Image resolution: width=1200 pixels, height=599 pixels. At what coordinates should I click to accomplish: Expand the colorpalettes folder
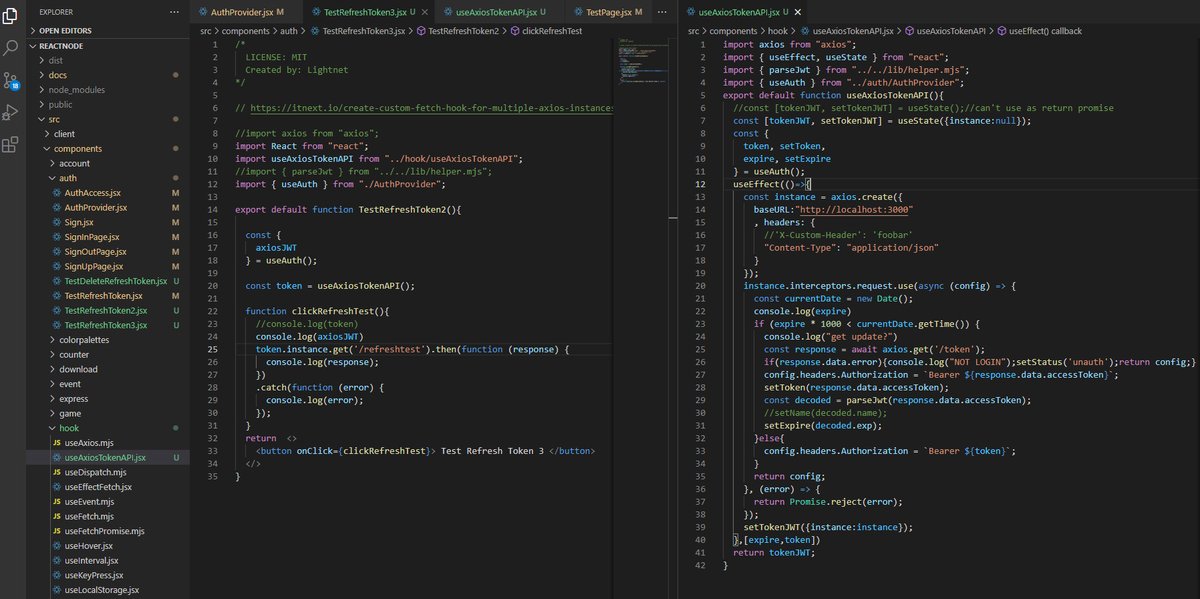[x=108, y=340]
